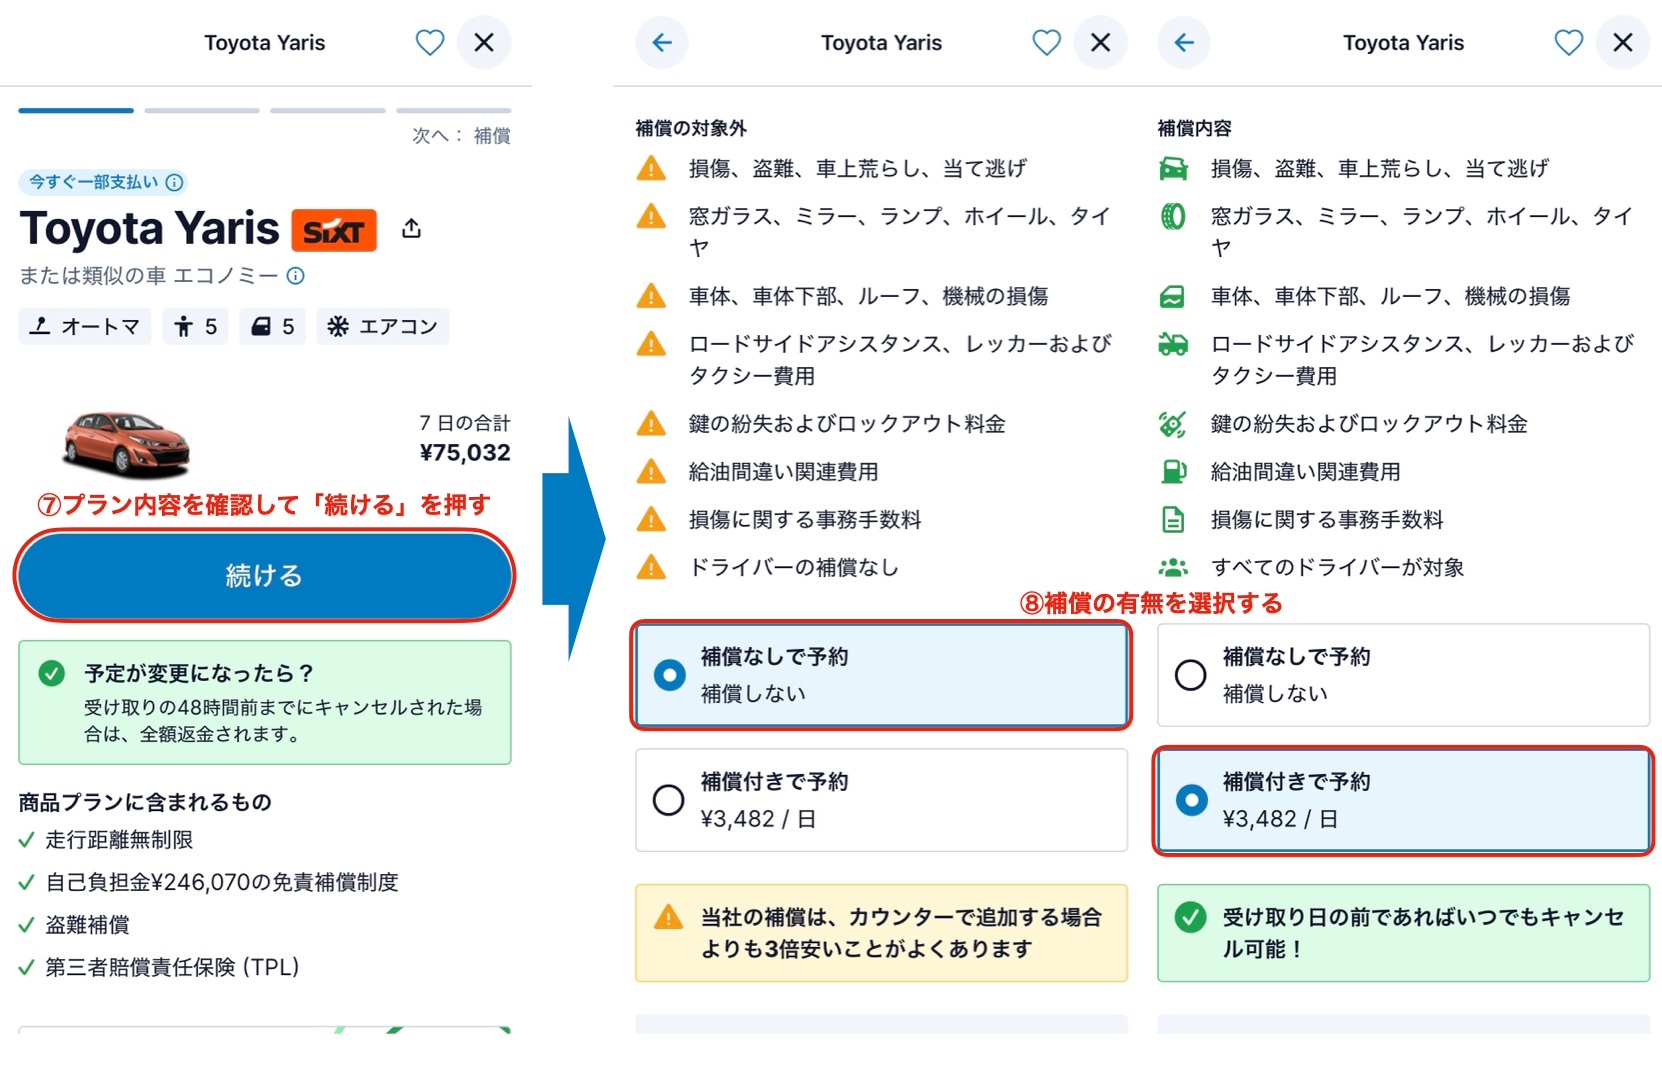Tap key icon beside 鍵の紛失 in 補償内容

[x=1173, y=425]
